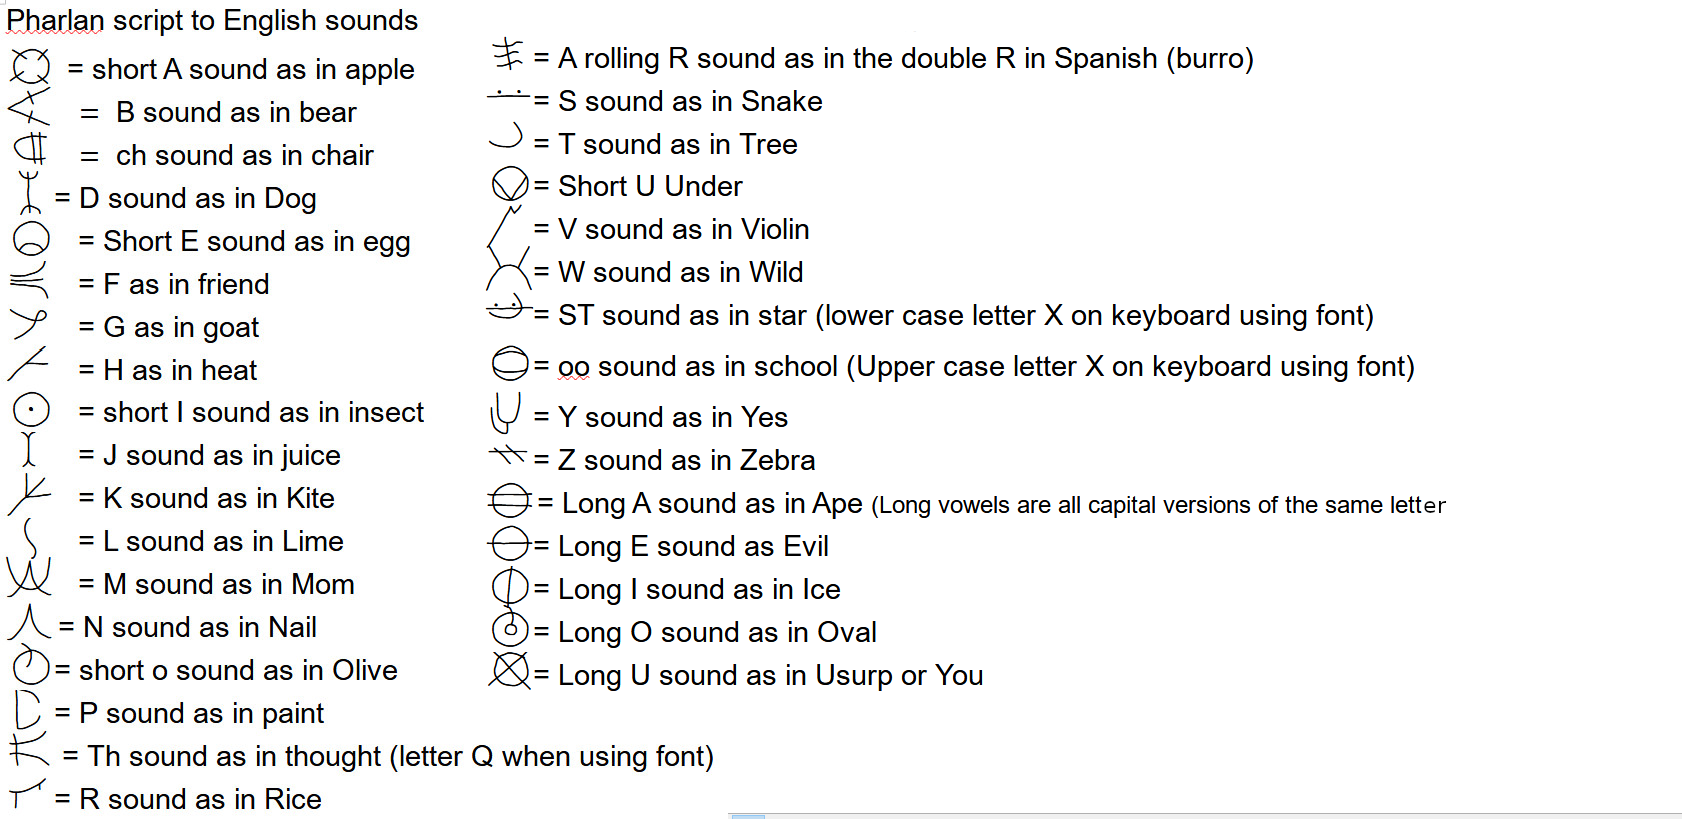The height and width of the screenshot is (819, 1682).
Task: Click the misspelled word 'Pharlan' in the title
Action: click(55, 20)
